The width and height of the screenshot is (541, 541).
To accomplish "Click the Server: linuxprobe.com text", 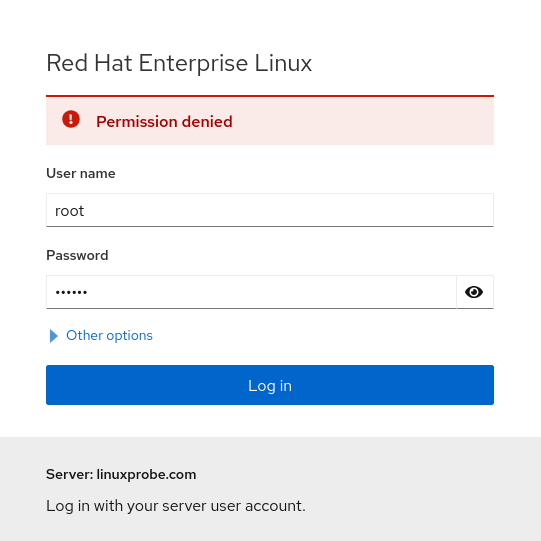I will (121, 474).
